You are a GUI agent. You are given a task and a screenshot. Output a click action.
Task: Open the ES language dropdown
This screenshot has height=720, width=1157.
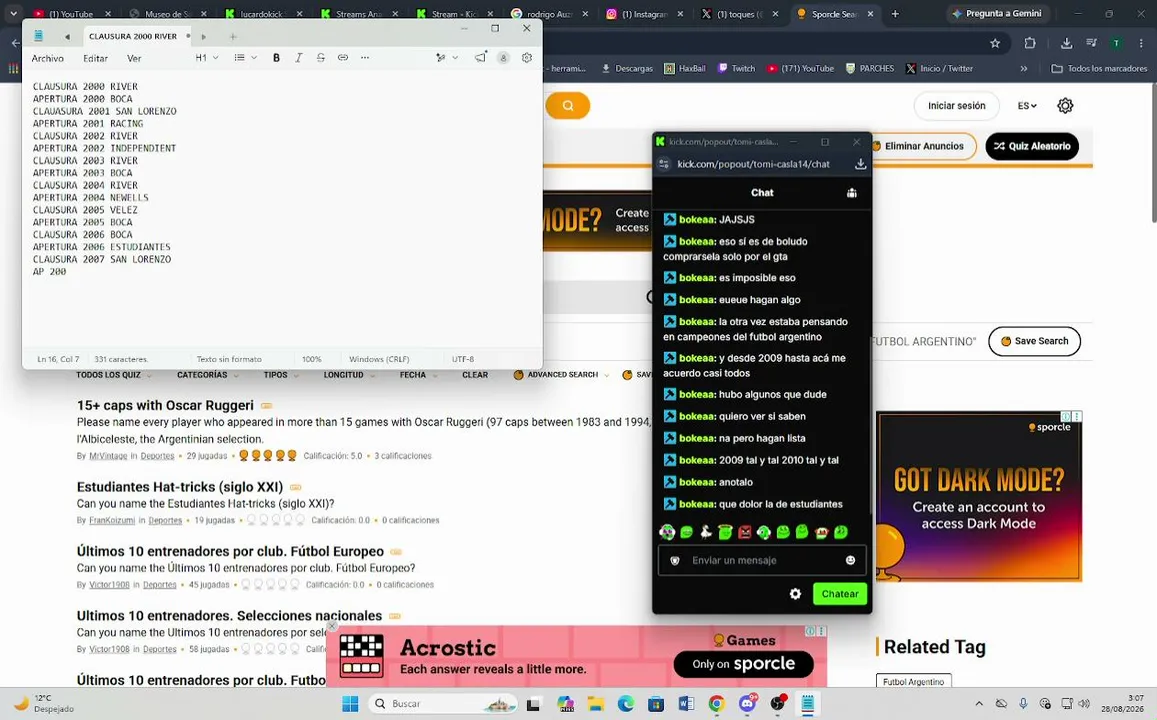[x=1026, y=105]
